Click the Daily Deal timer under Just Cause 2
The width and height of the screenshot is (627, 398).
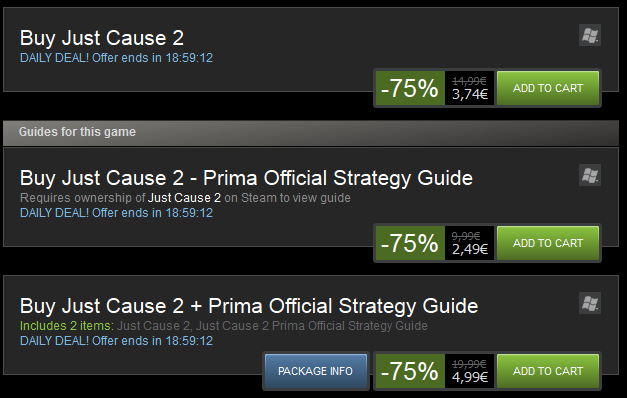pyautogui.click(x=116, y=58)
